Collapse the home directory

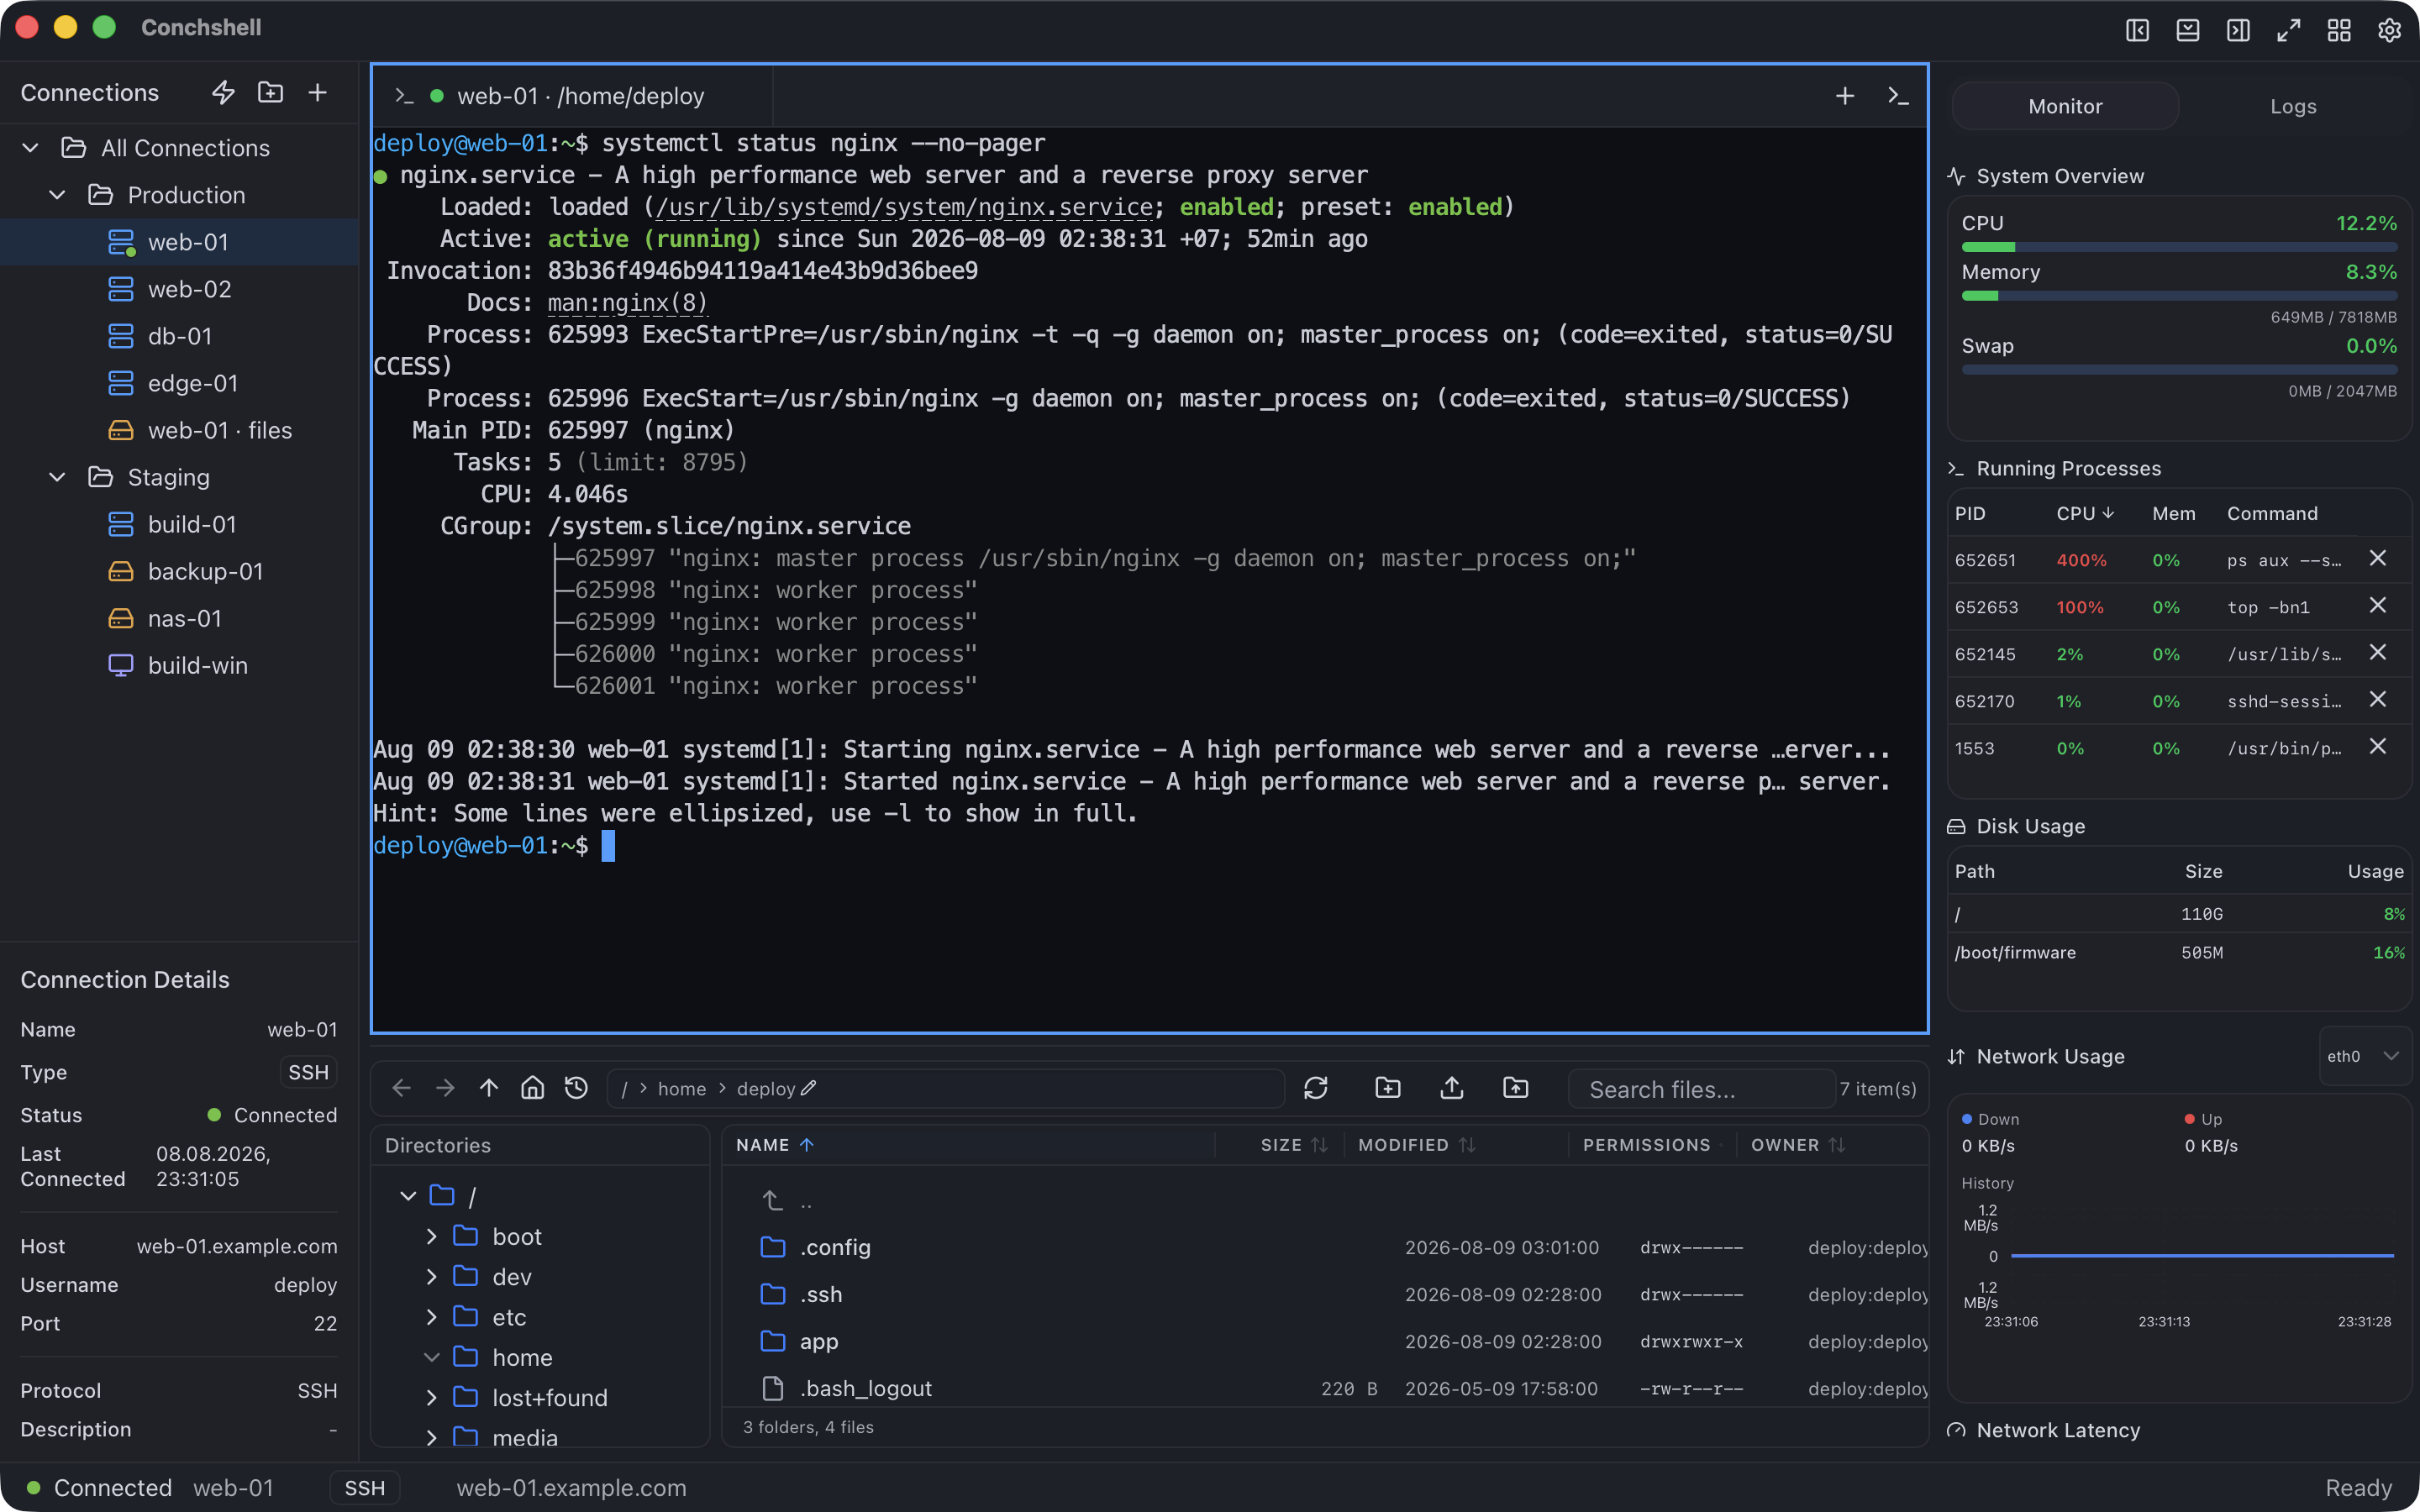[x=432, y=1357]
